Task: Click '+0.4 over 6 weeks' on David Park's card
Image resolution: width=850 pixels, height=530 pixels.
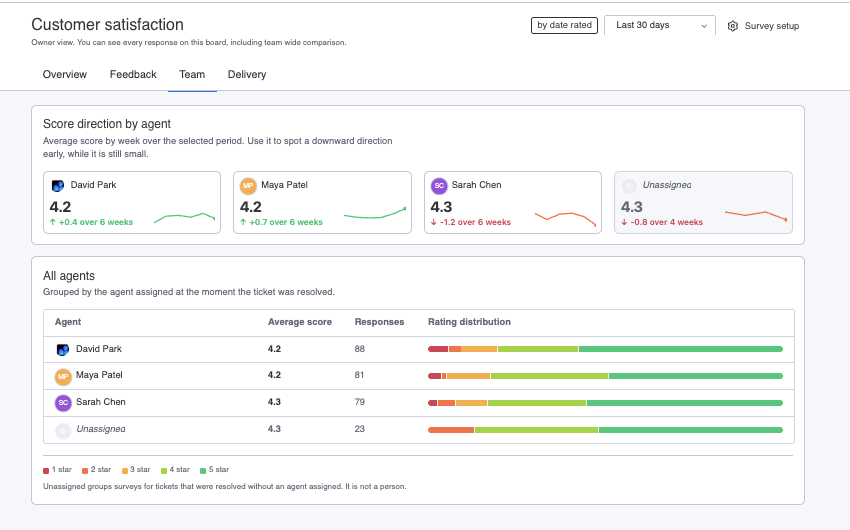Action: click(x=96, y=222)
